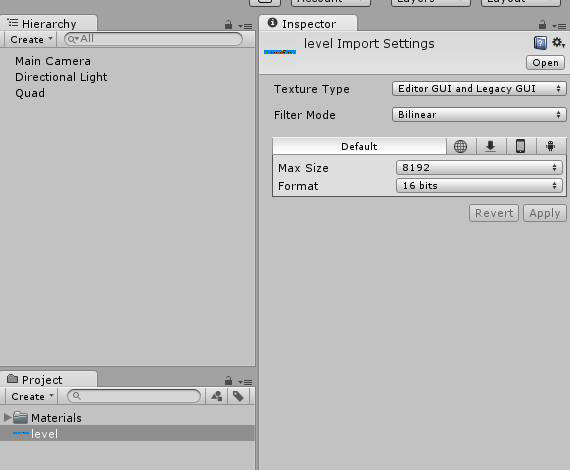Click the level Import Settings title
The image size is (570, 470).
point(369,44)
